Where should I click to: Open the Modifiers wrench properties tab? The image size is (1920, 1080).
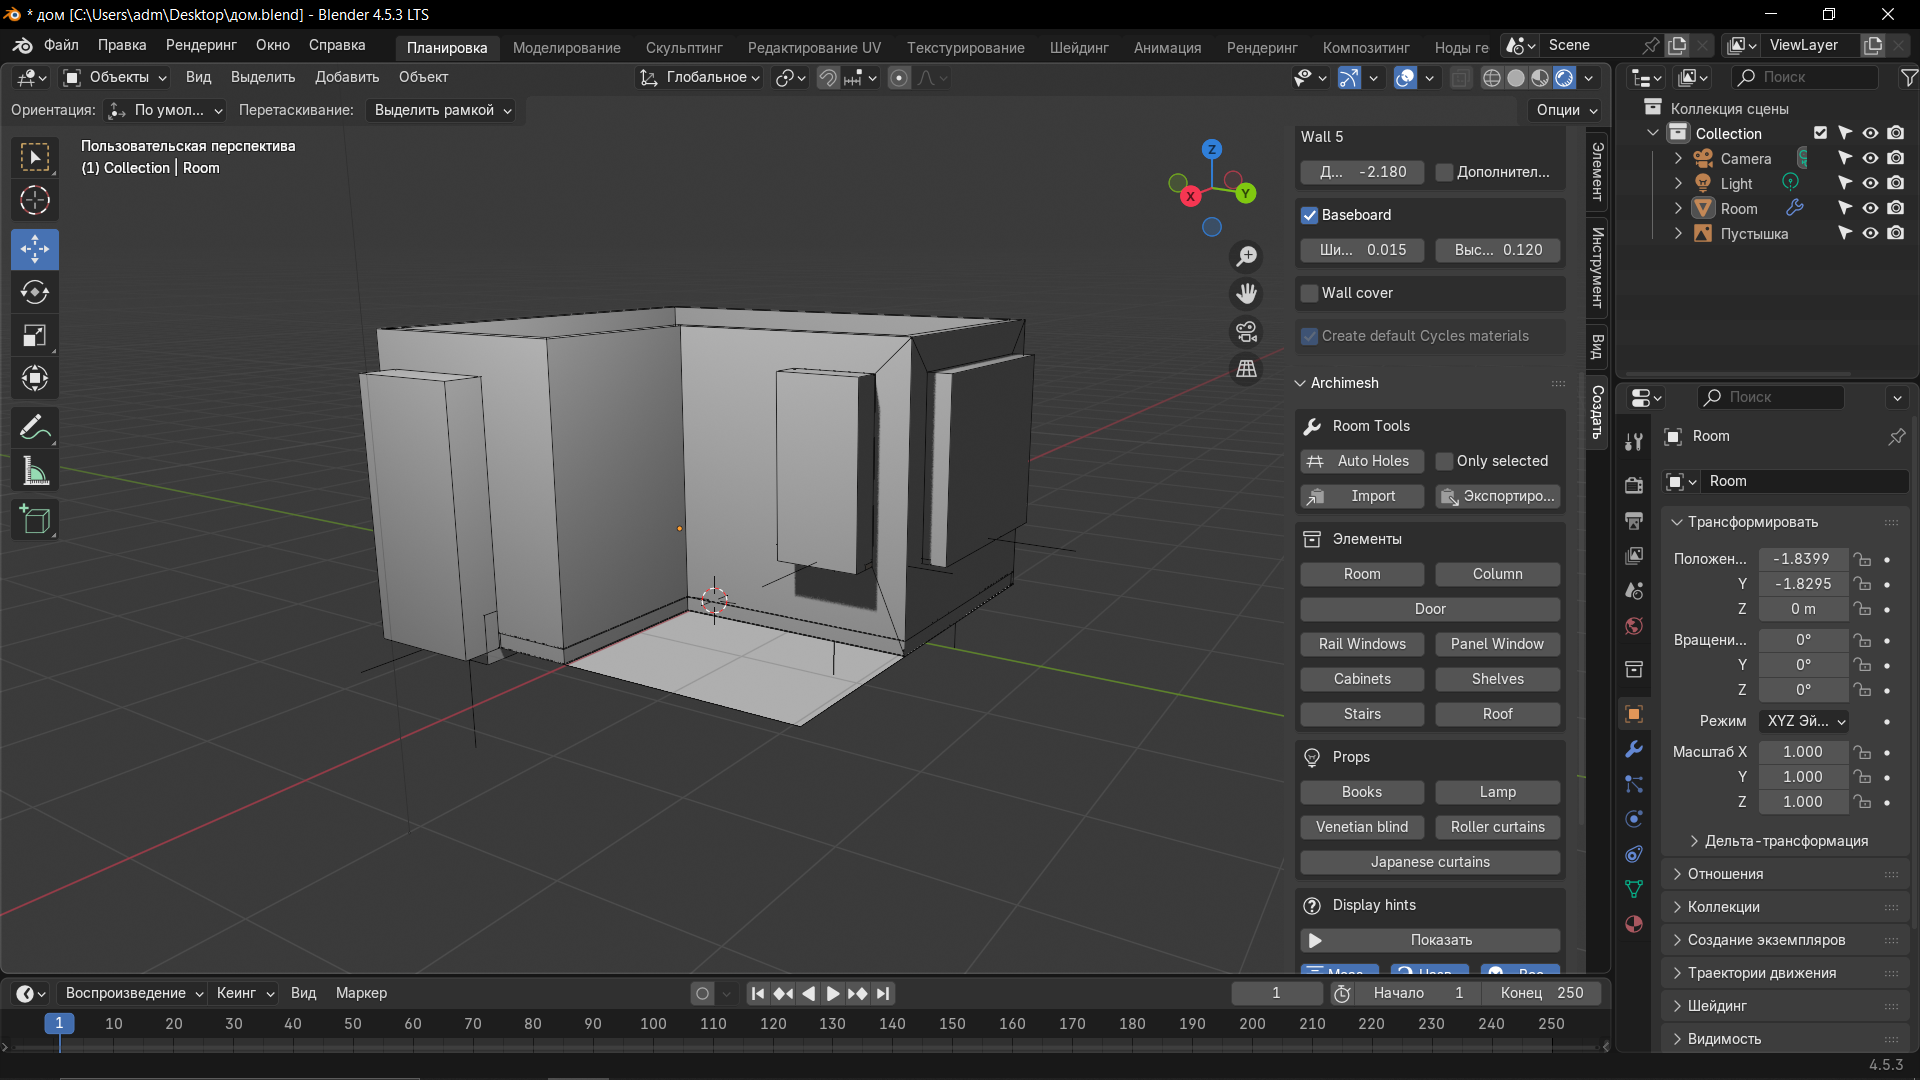1634,749
